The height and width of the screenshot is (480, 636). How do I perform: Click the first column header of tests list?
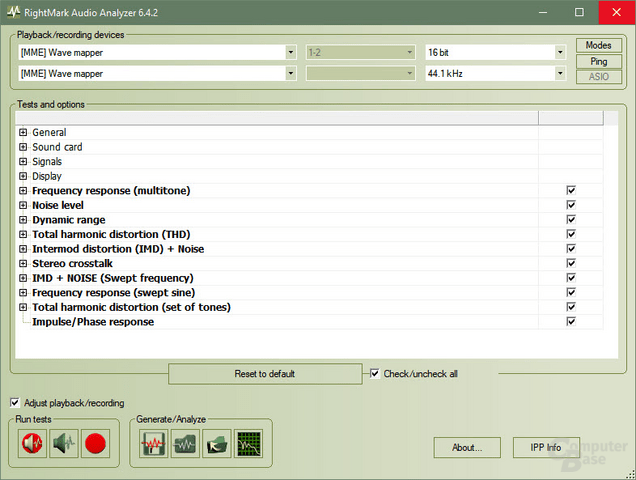277,118
